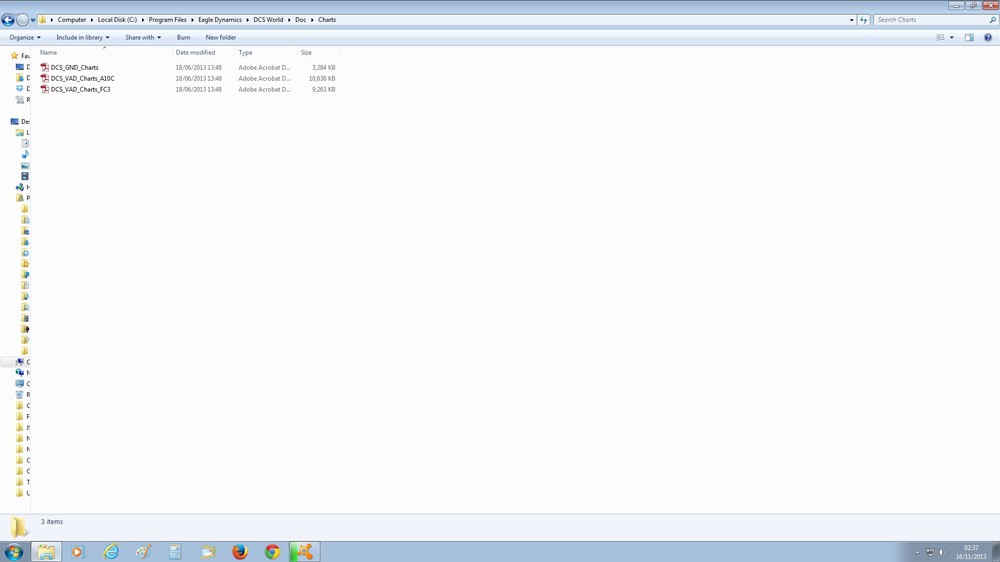Select Computer in the breadcrumb path
Screen dimensions: 1000x562
[x=71, y=20]
